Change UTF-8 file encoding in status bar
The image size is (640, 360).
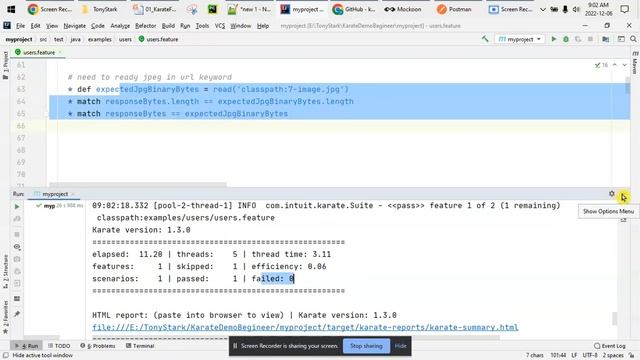point(590,356)
